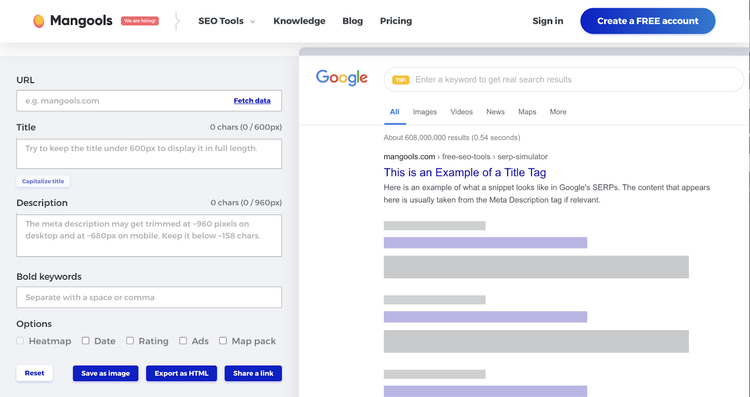Switch to the Images tab
The height and width of the screenshot is (397, 750).
click(x=425, y=112)
